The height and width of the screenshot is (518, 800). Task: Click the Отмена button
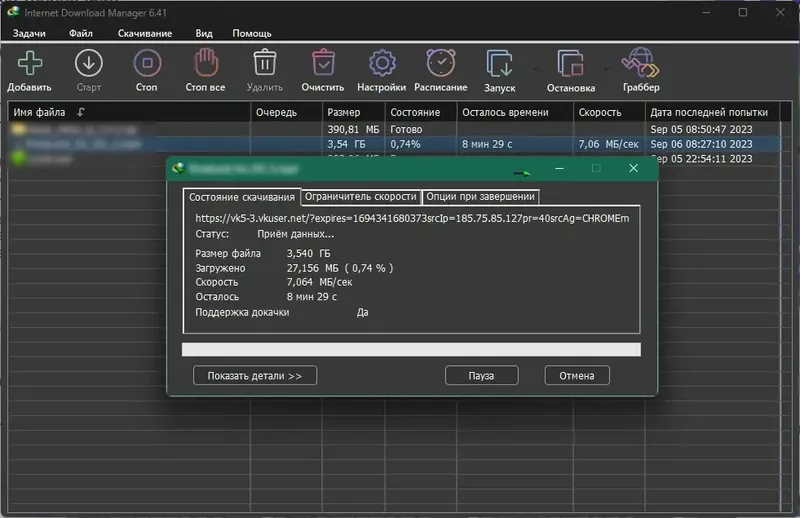pos(577,376)
